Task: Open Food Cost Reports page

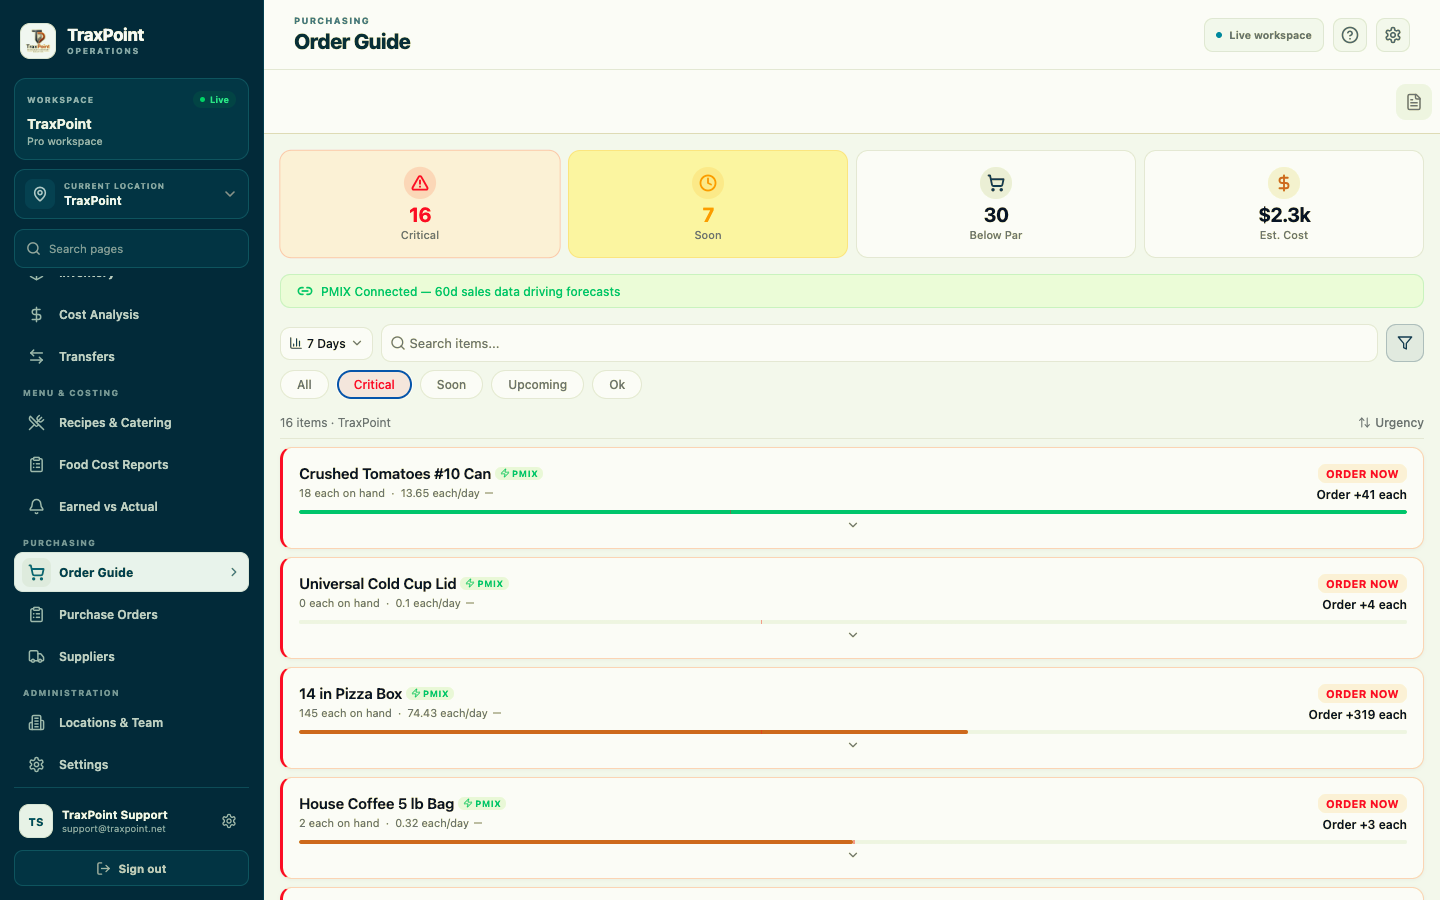Action: point(131,465)
